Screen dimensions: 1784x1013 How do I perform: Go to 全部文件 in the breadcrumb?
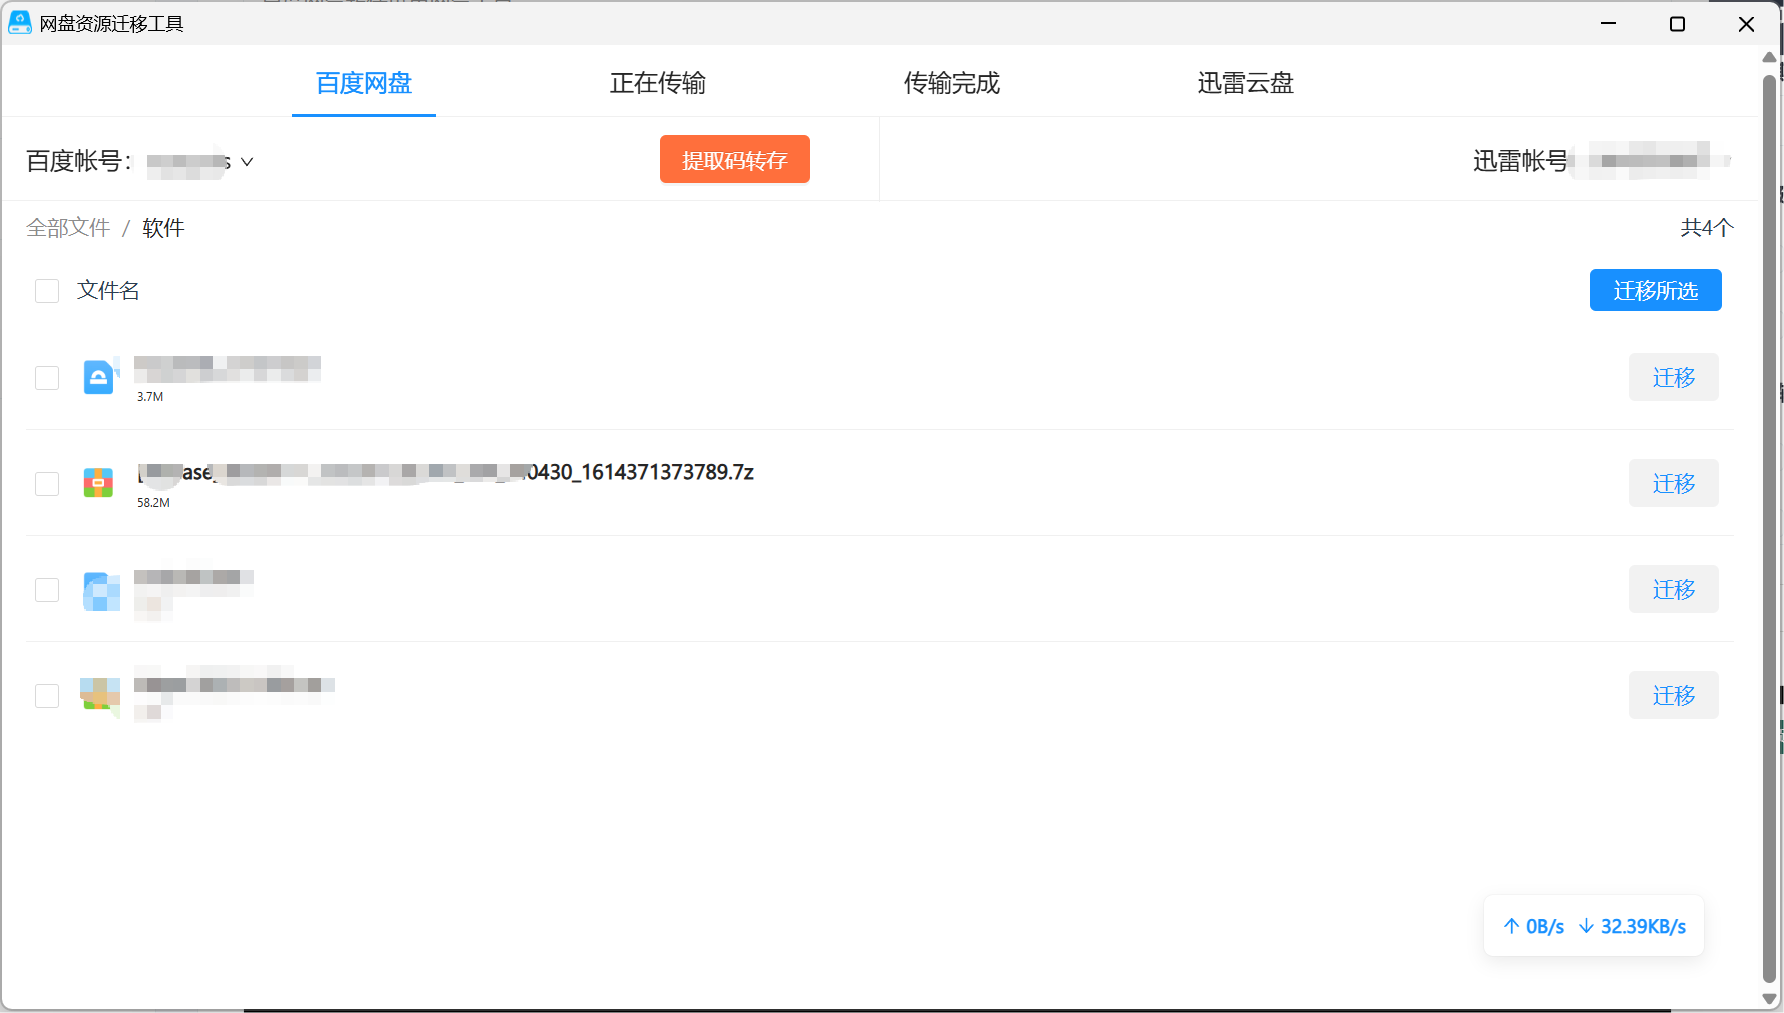pos(68,228)
